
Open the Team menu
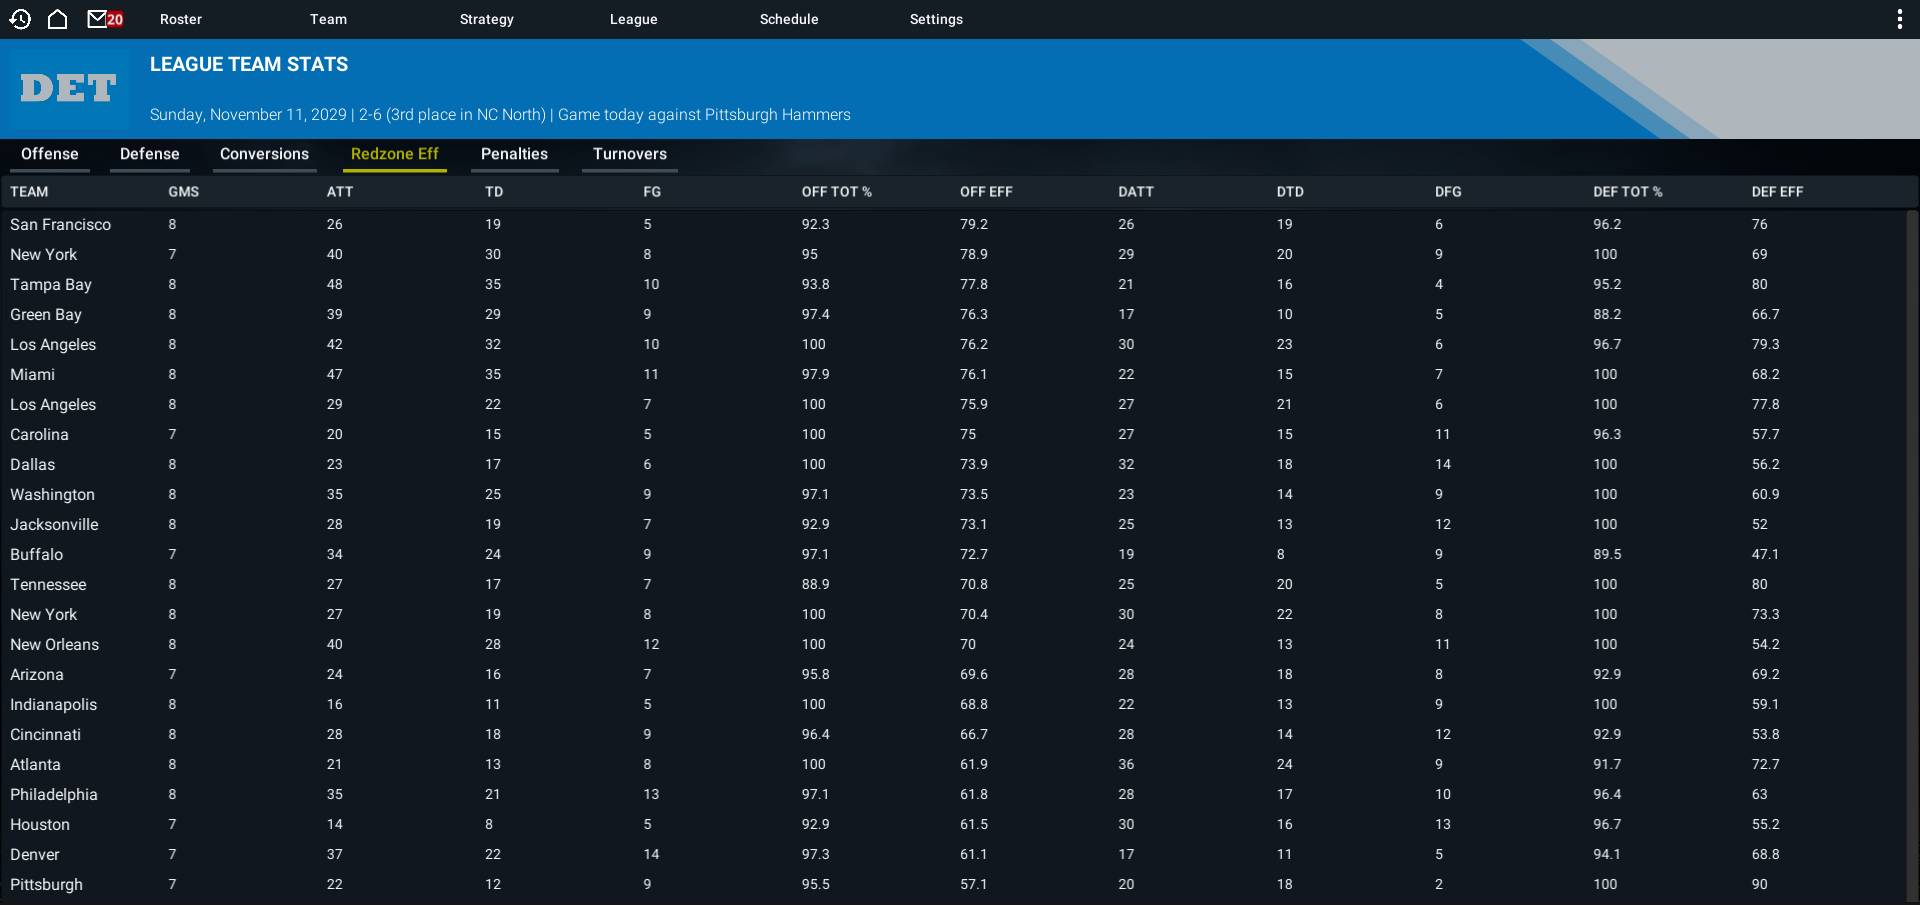pos(328,19)
